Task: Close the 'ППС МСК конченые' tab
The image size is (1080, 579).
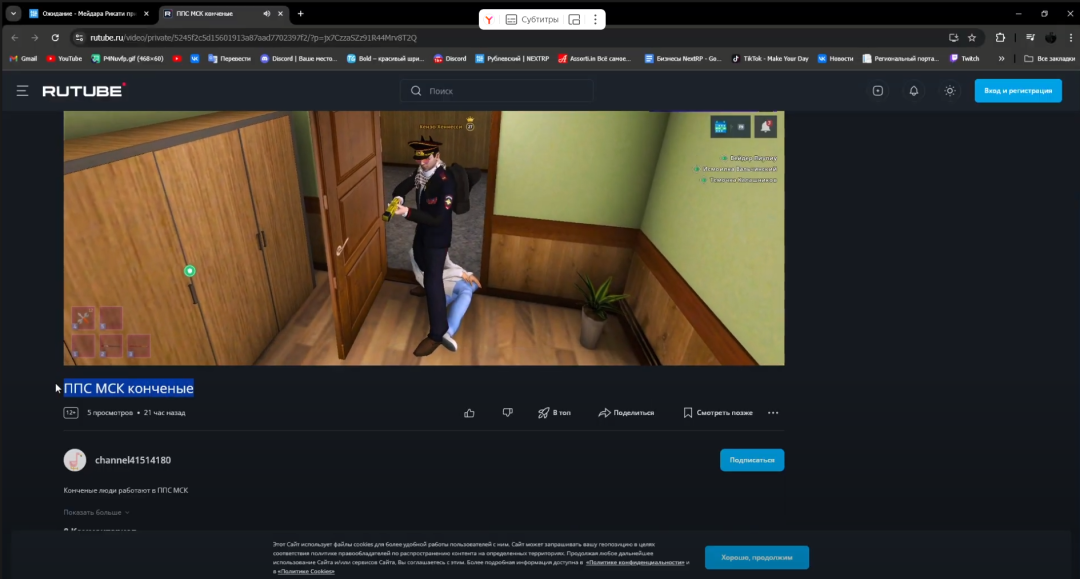Action: (x=280, y=14)
